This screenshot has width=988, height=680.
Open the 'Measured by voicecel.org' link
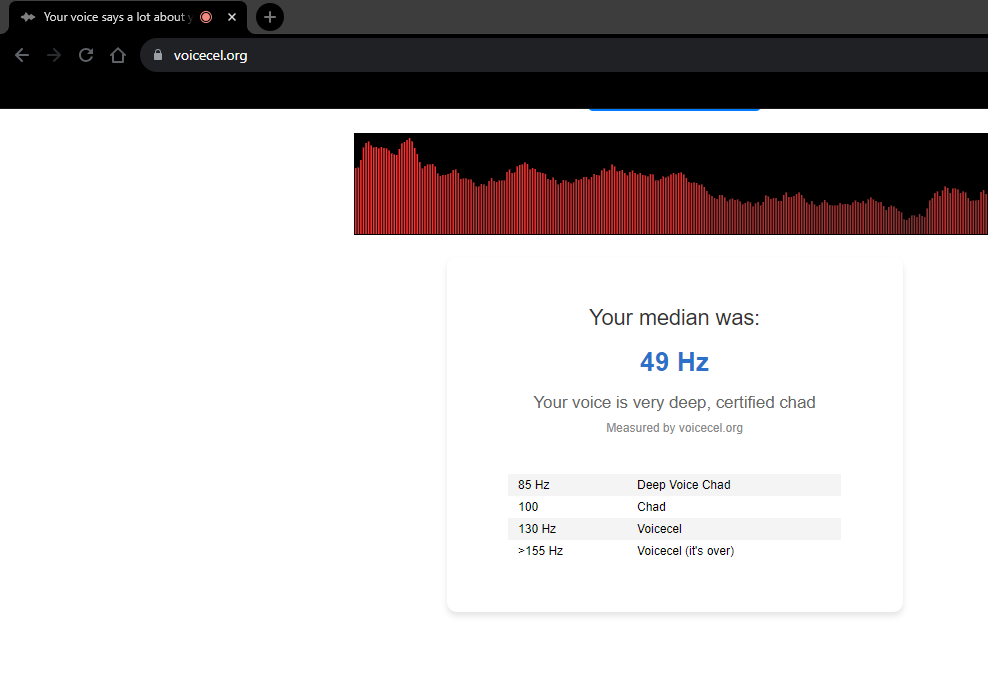click(x=674, y=427)
